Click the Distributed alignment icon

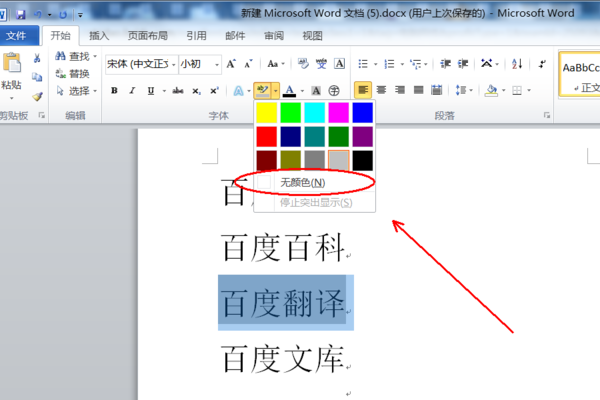437,90
